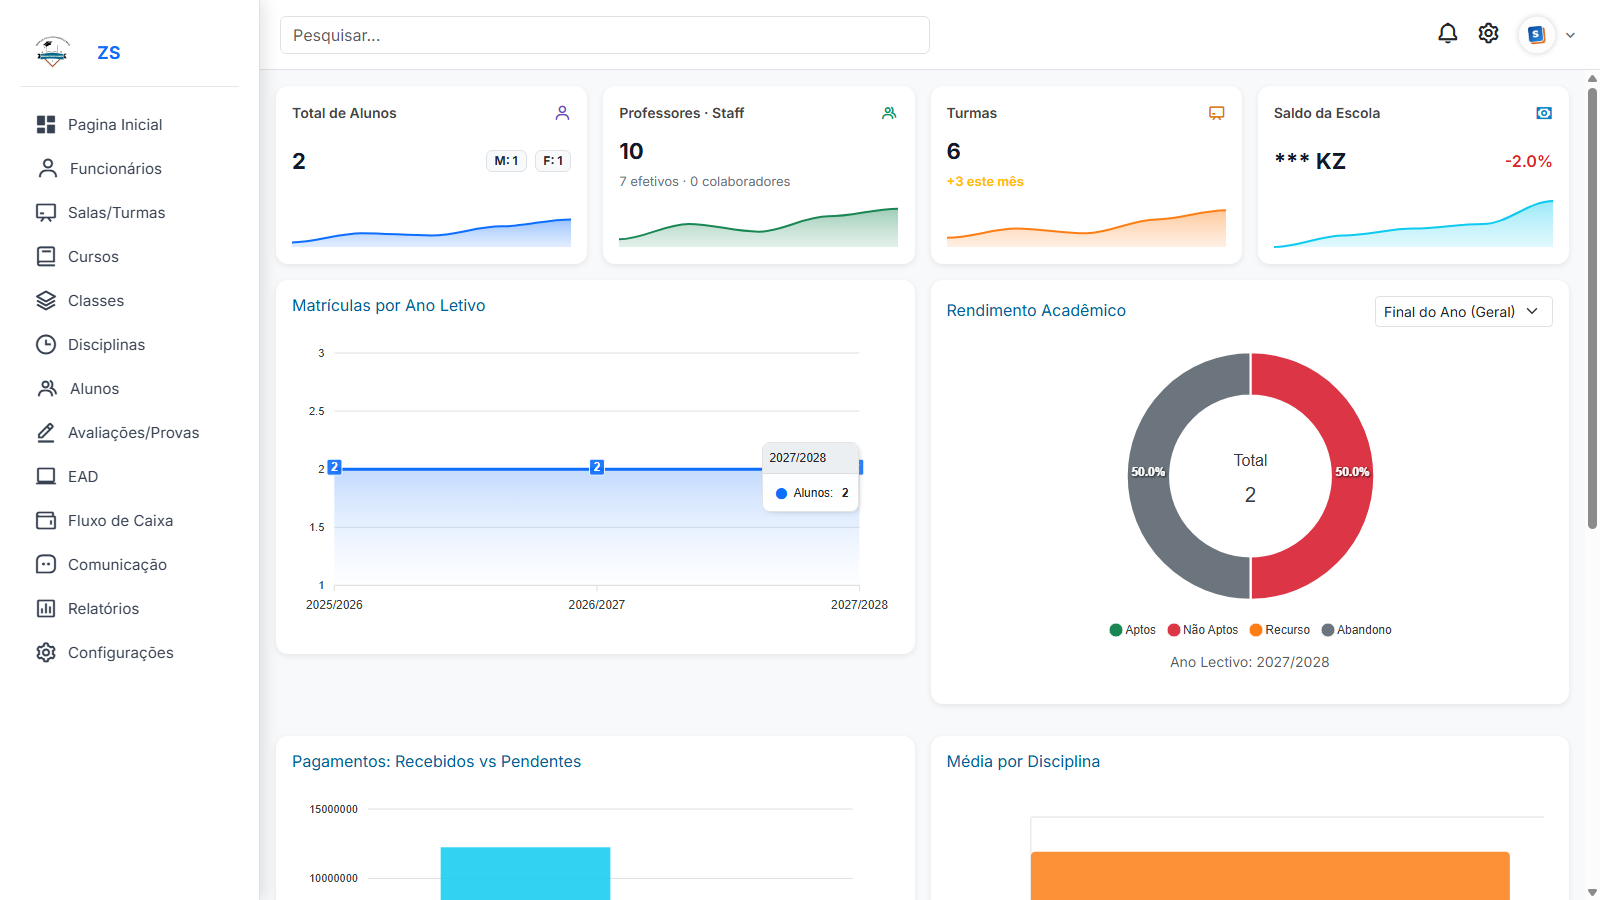Image resolution: width=1600 pixels, height=900 pixels.
Task: Open the Final do Ano (Geral) dropdown
Action: pos(1463,311)
